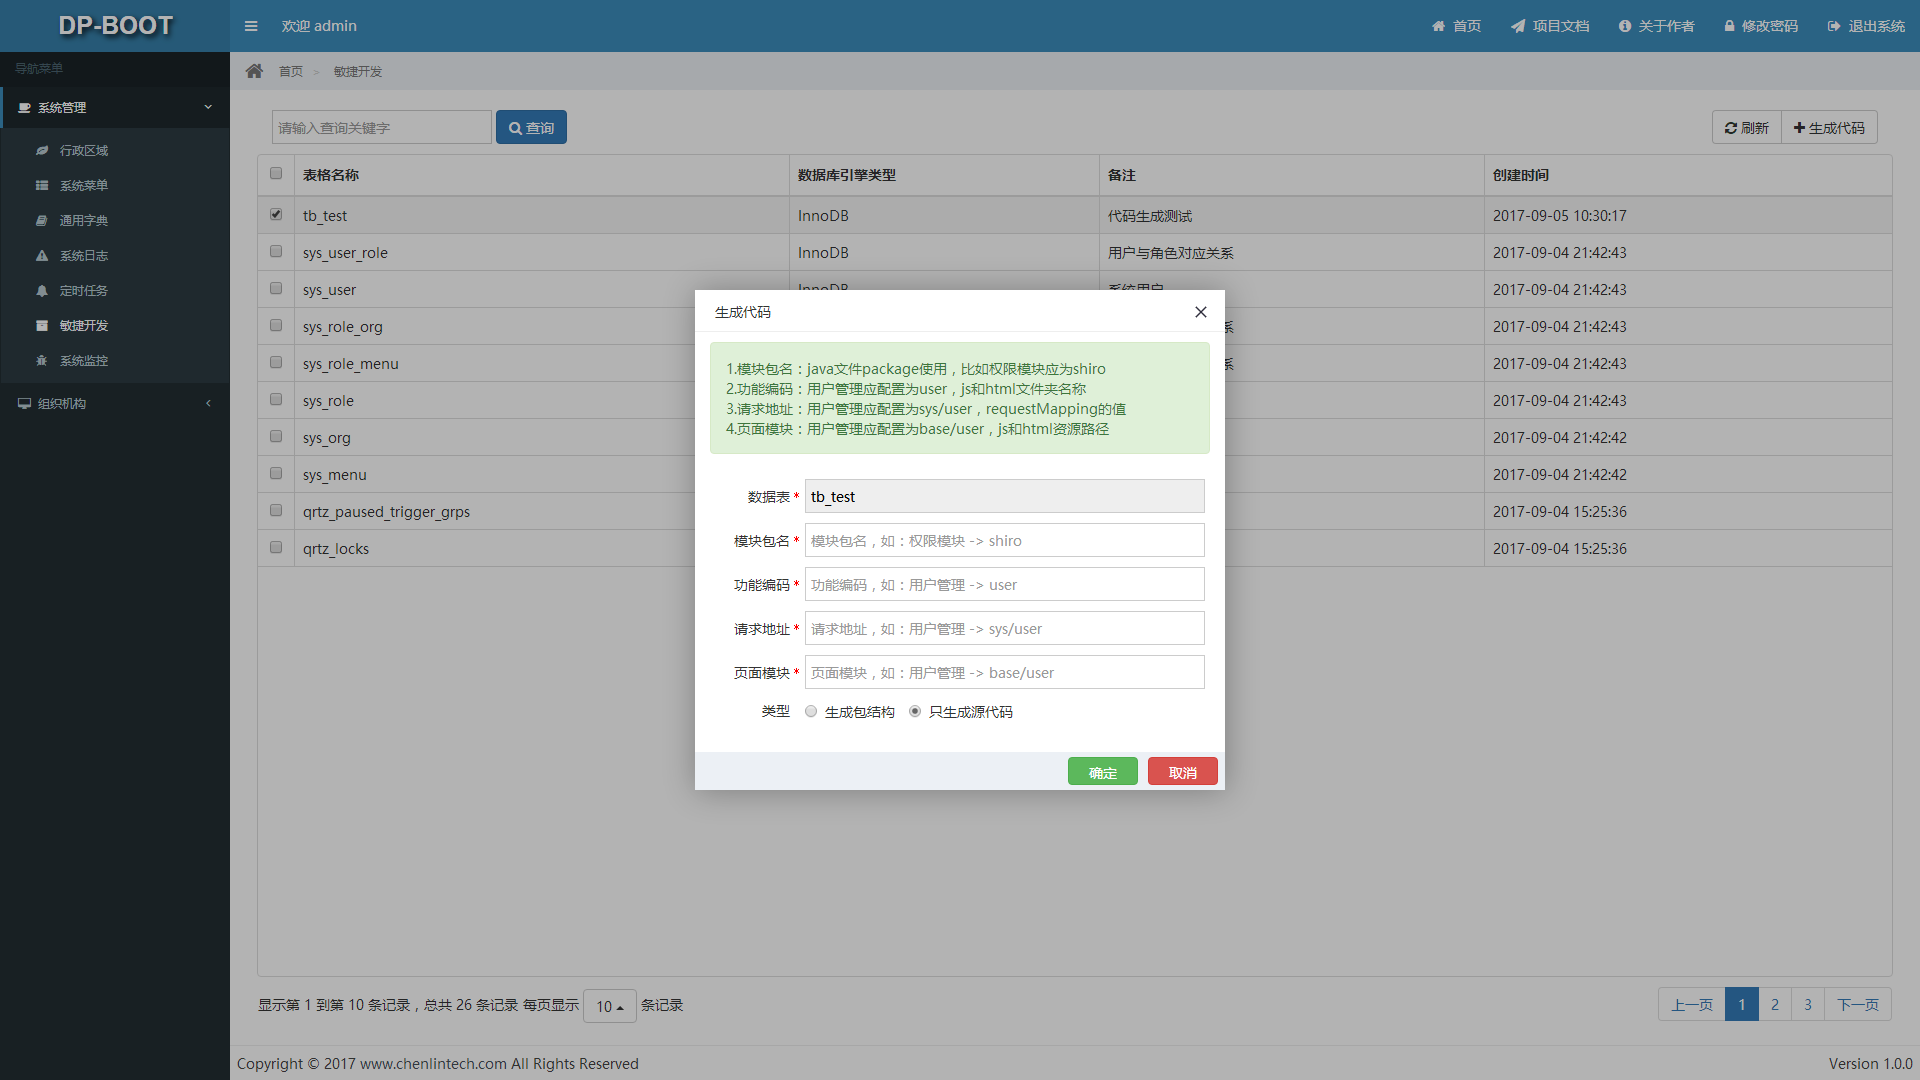The image size is (1920, 1080).
Task: Click the 行政区域 leaf icon
Action: point(42,150)
